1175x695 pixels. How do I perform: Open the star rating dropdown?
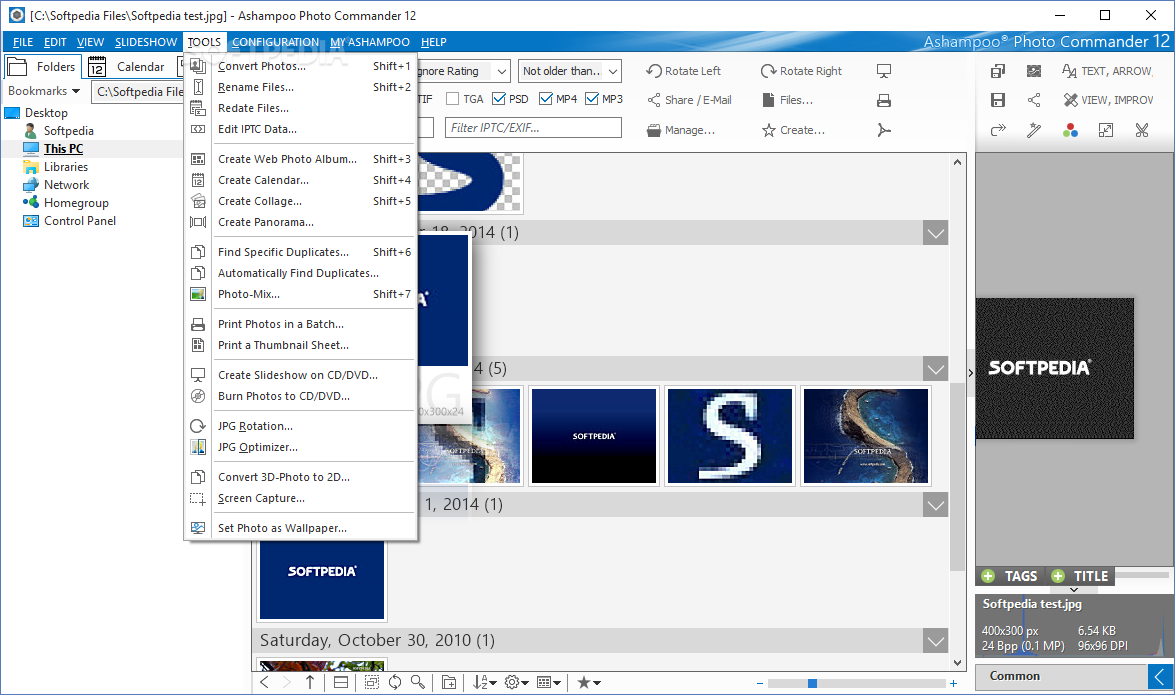pyautogui.click(x=589, y=682)
